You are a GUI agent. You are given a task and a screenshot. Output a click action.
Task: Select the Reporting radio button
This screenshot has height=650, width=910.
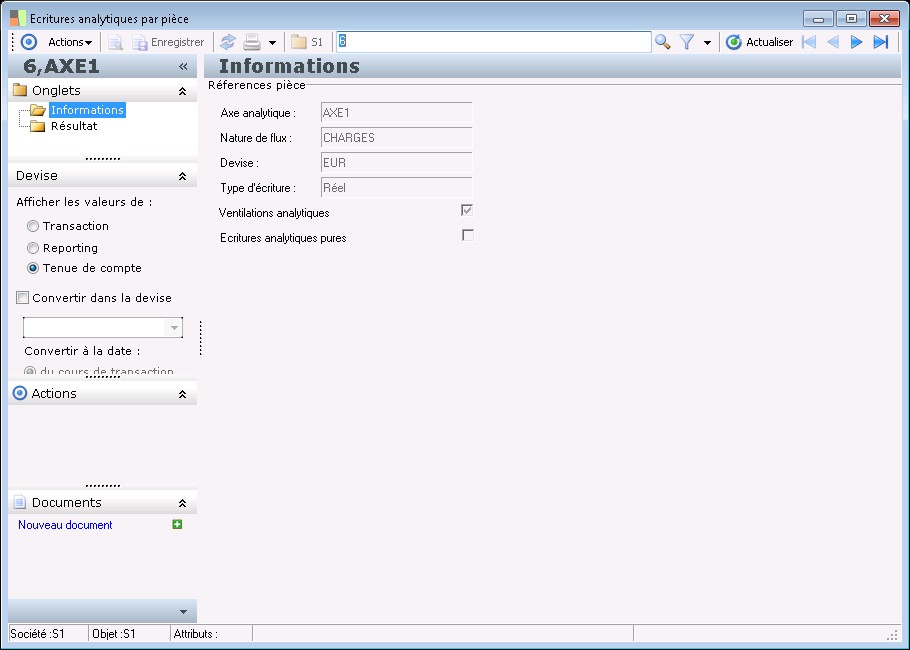(x=33, y=248)
